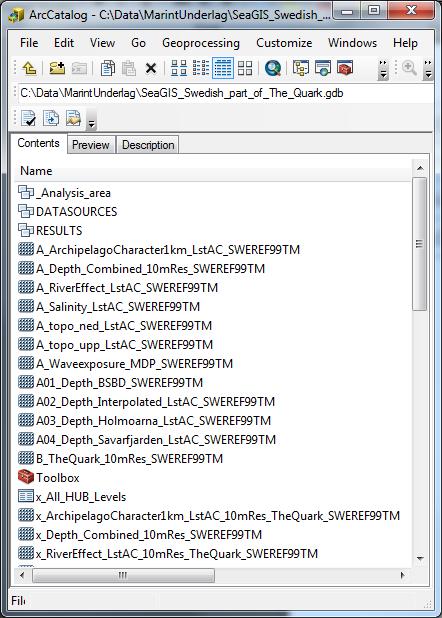Click Disconnect From Folder icon

(x=79, y=68)
